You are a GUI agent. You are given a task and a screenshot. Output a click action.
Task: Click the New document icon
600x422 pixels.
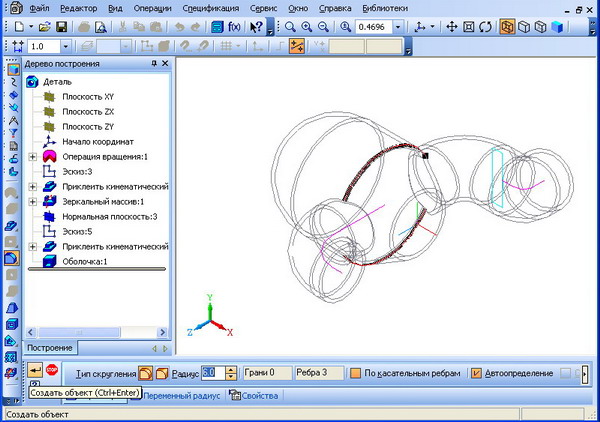[x=19, y=26]
